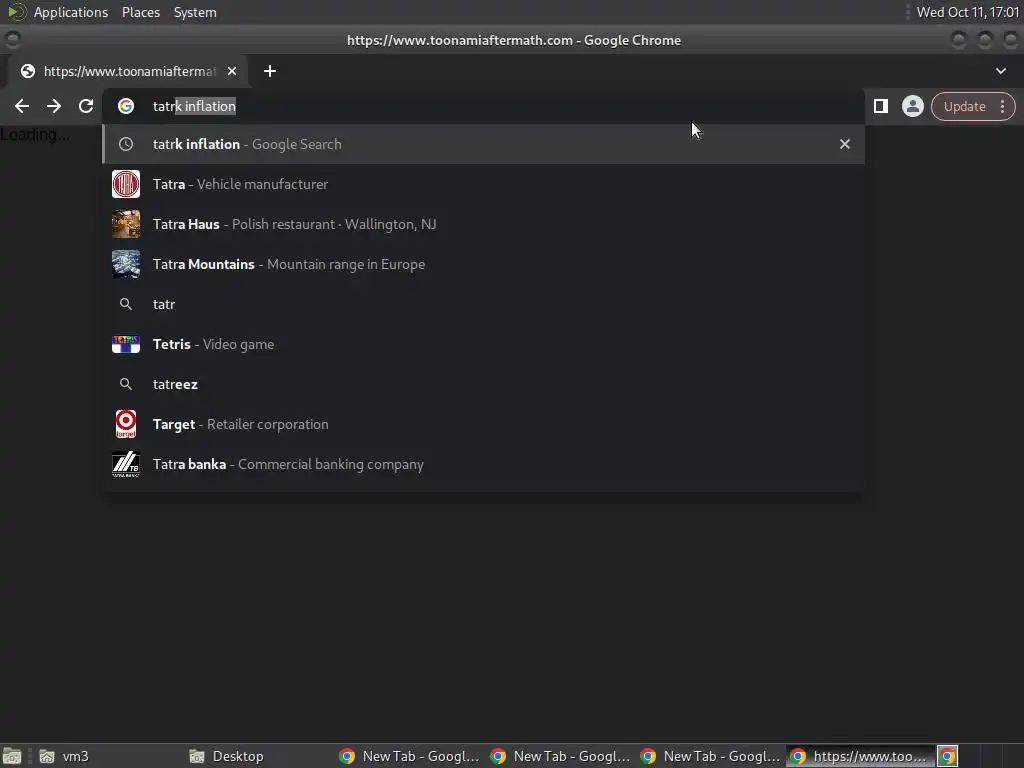The width and height of the screenshot is (1024, 768).
Task: Select the toonamiaftermath.com tab
Action: pyautogui.click(x=128, y=71)
